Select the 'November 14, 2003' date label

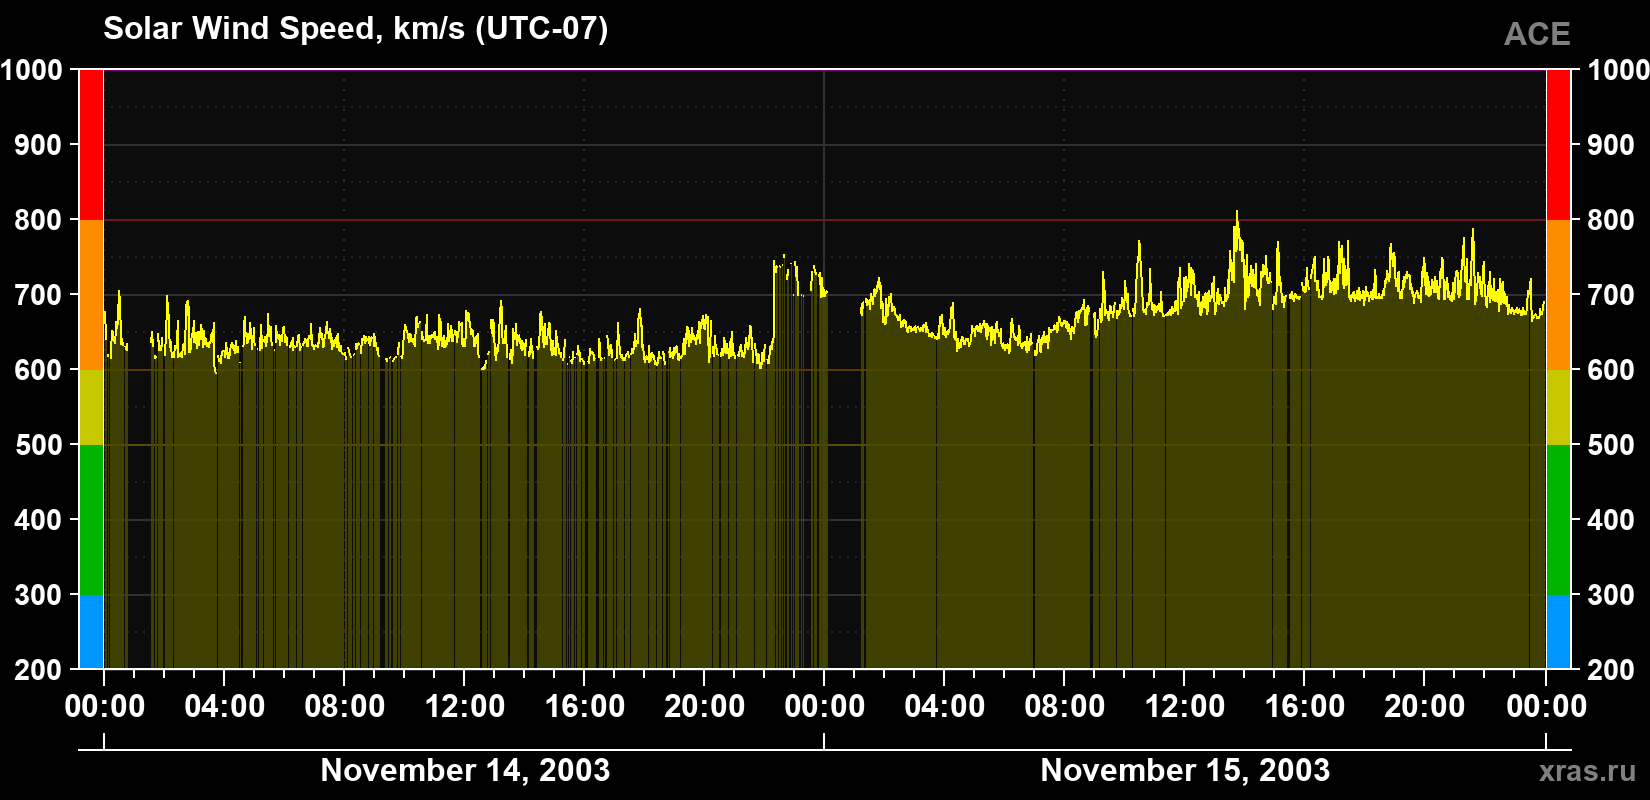click(x=465, y=770)
